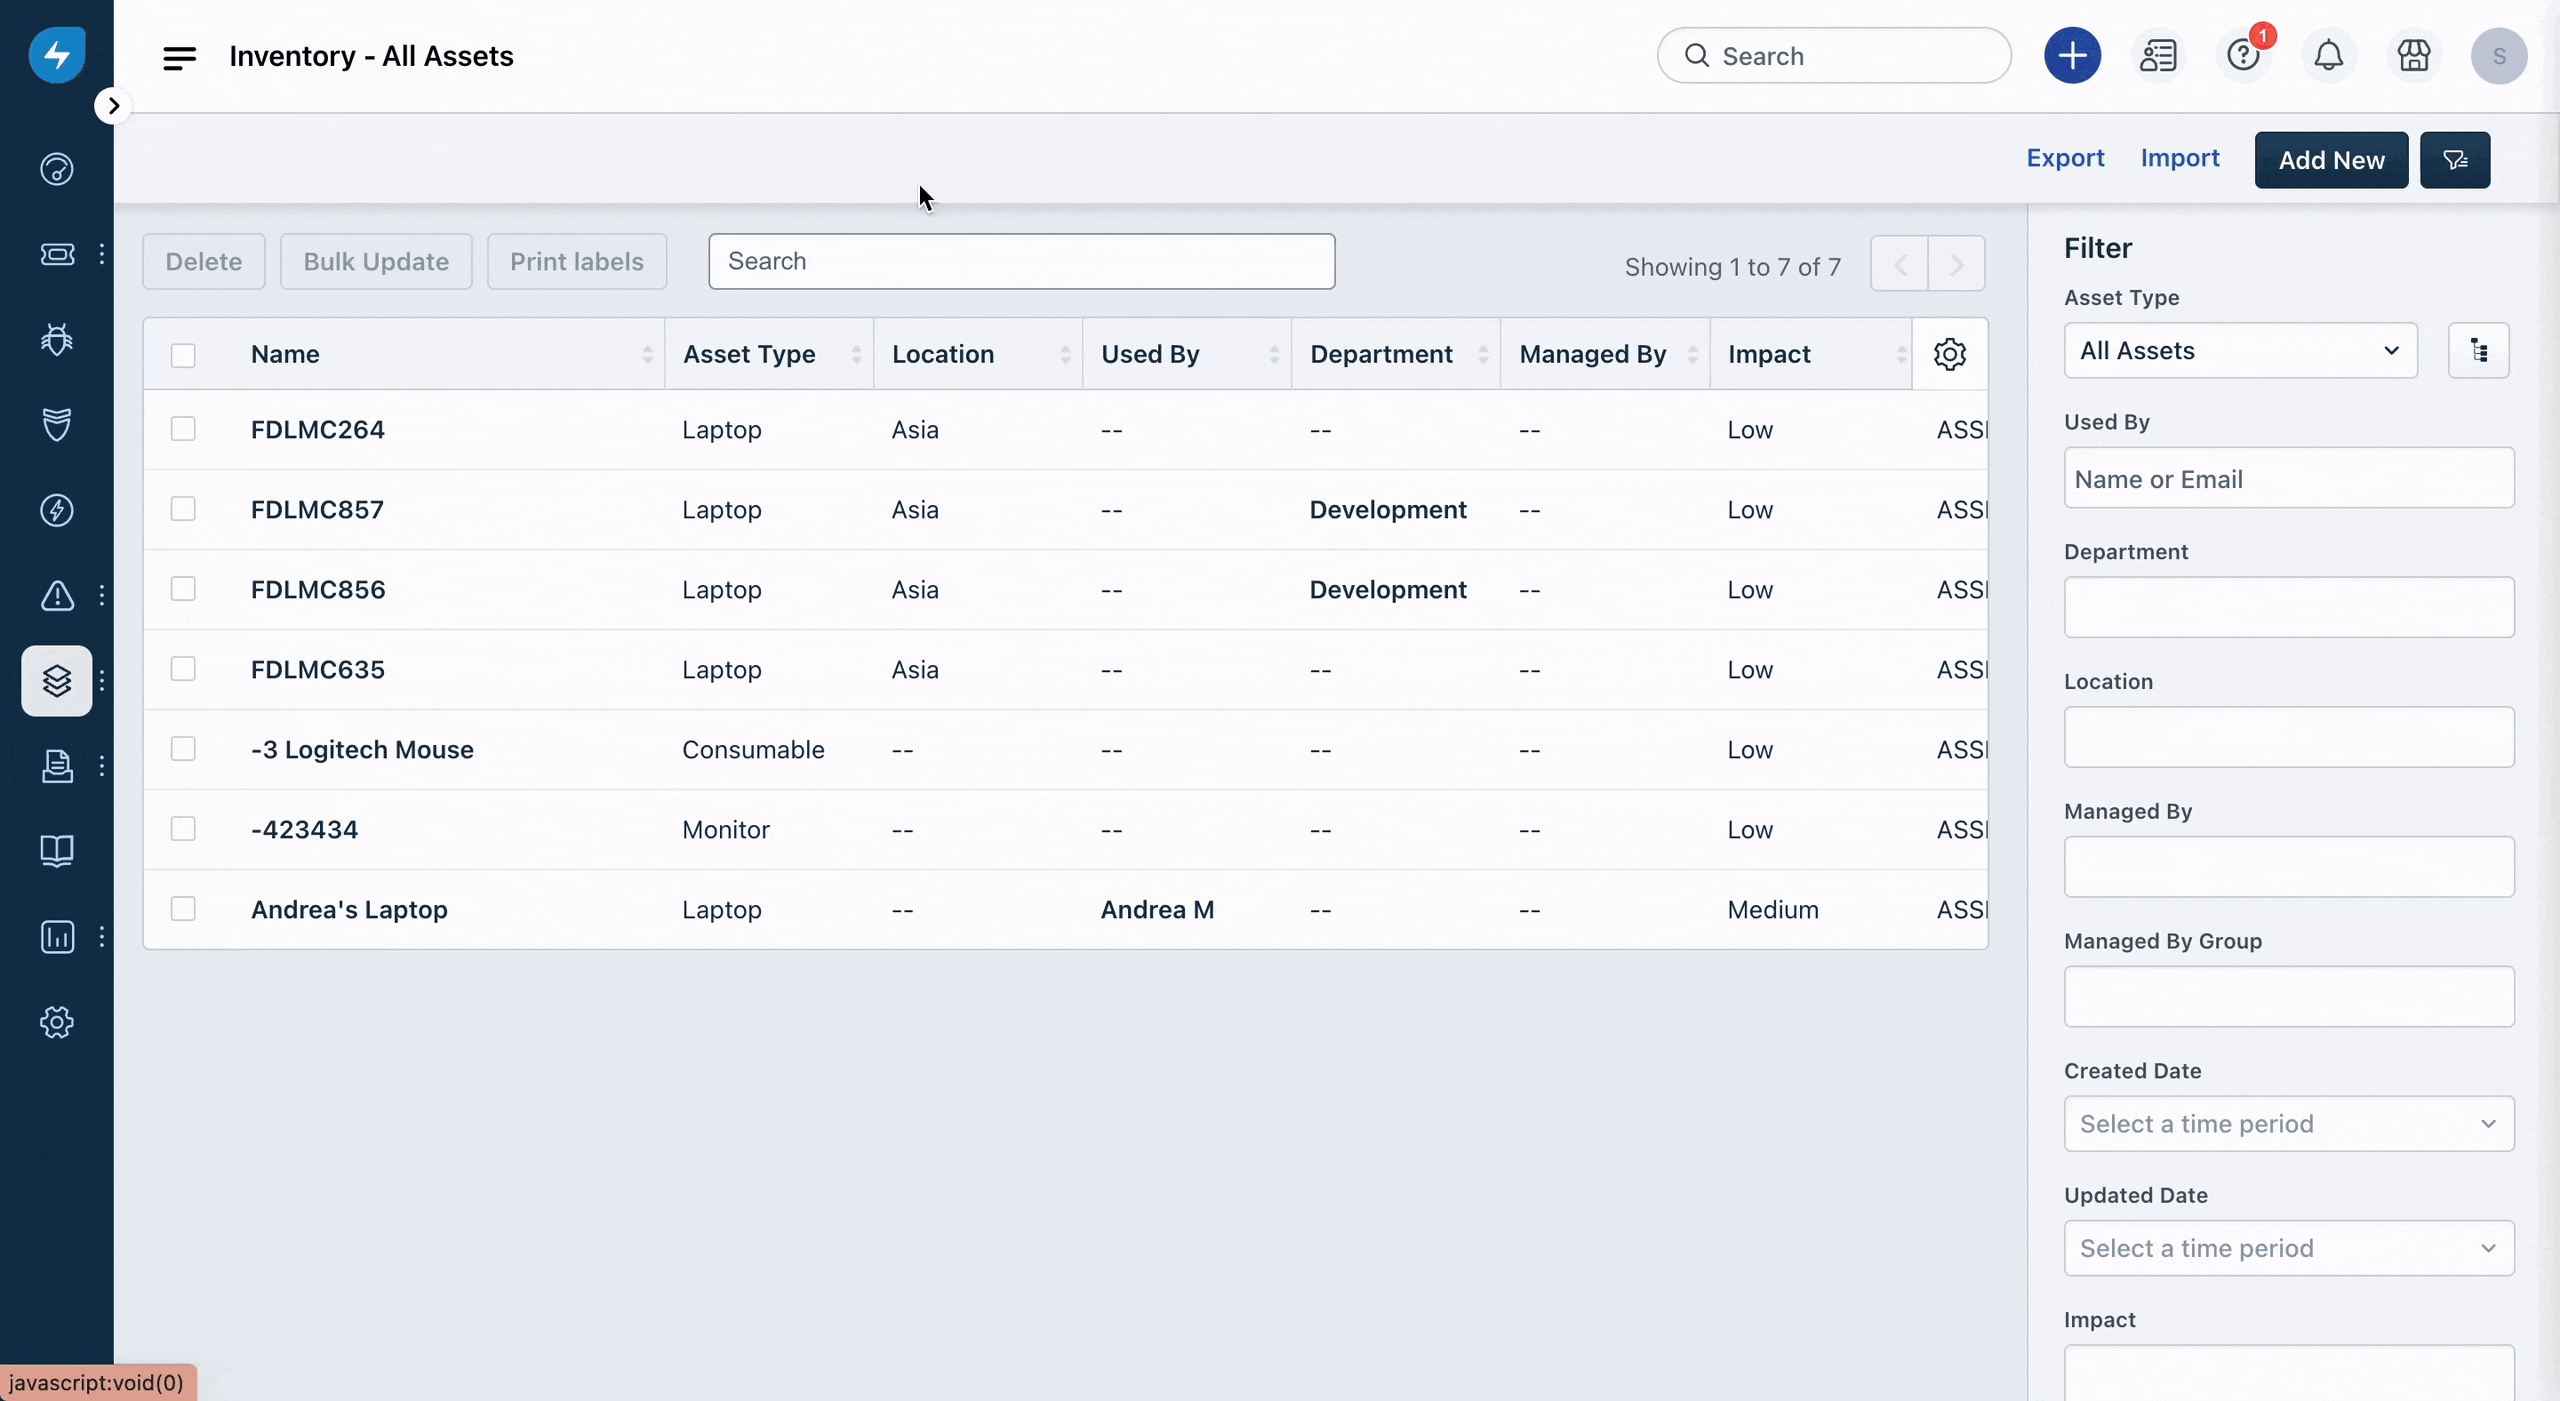The width and height of the screenshot is (2560, 1401).
Task: Expand Created Date time period dropdown
Action: coord(2288,1124)
